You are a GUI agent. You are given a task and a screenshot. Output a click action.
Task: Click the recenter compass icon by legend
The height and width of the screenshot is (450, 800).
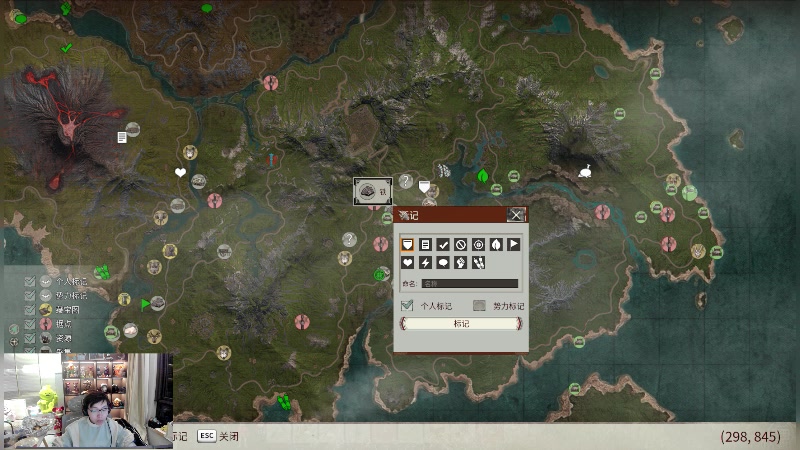pyautogui.click(x=14, y=342)
